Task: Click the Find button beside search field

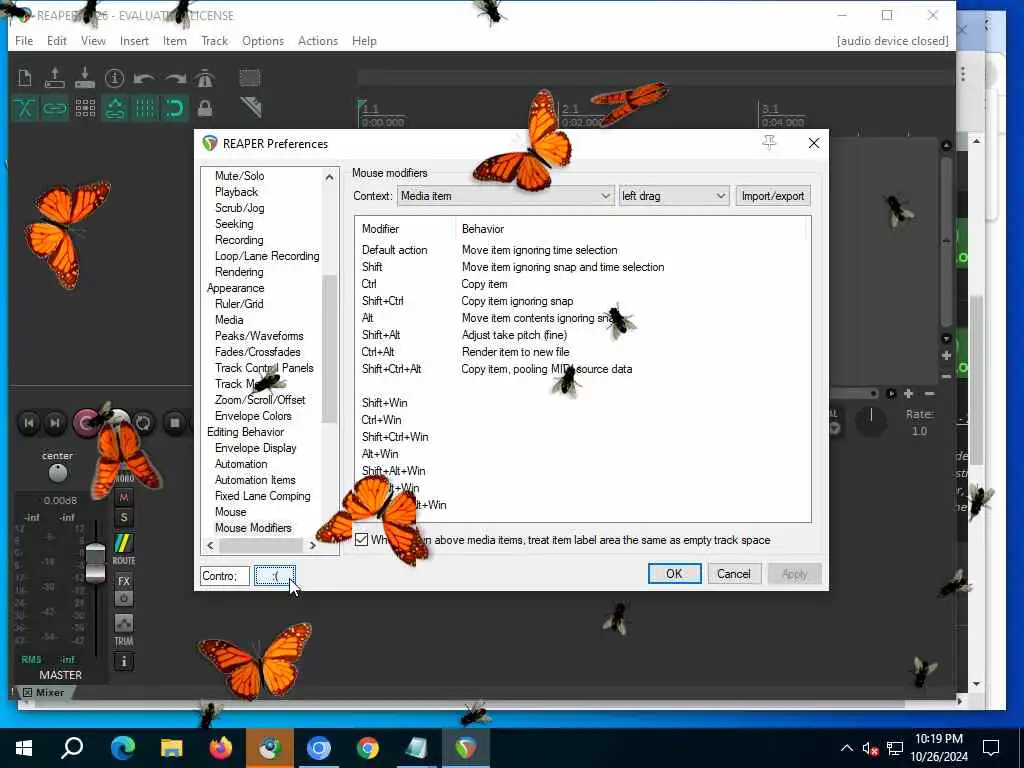Action: pos(275,575)
